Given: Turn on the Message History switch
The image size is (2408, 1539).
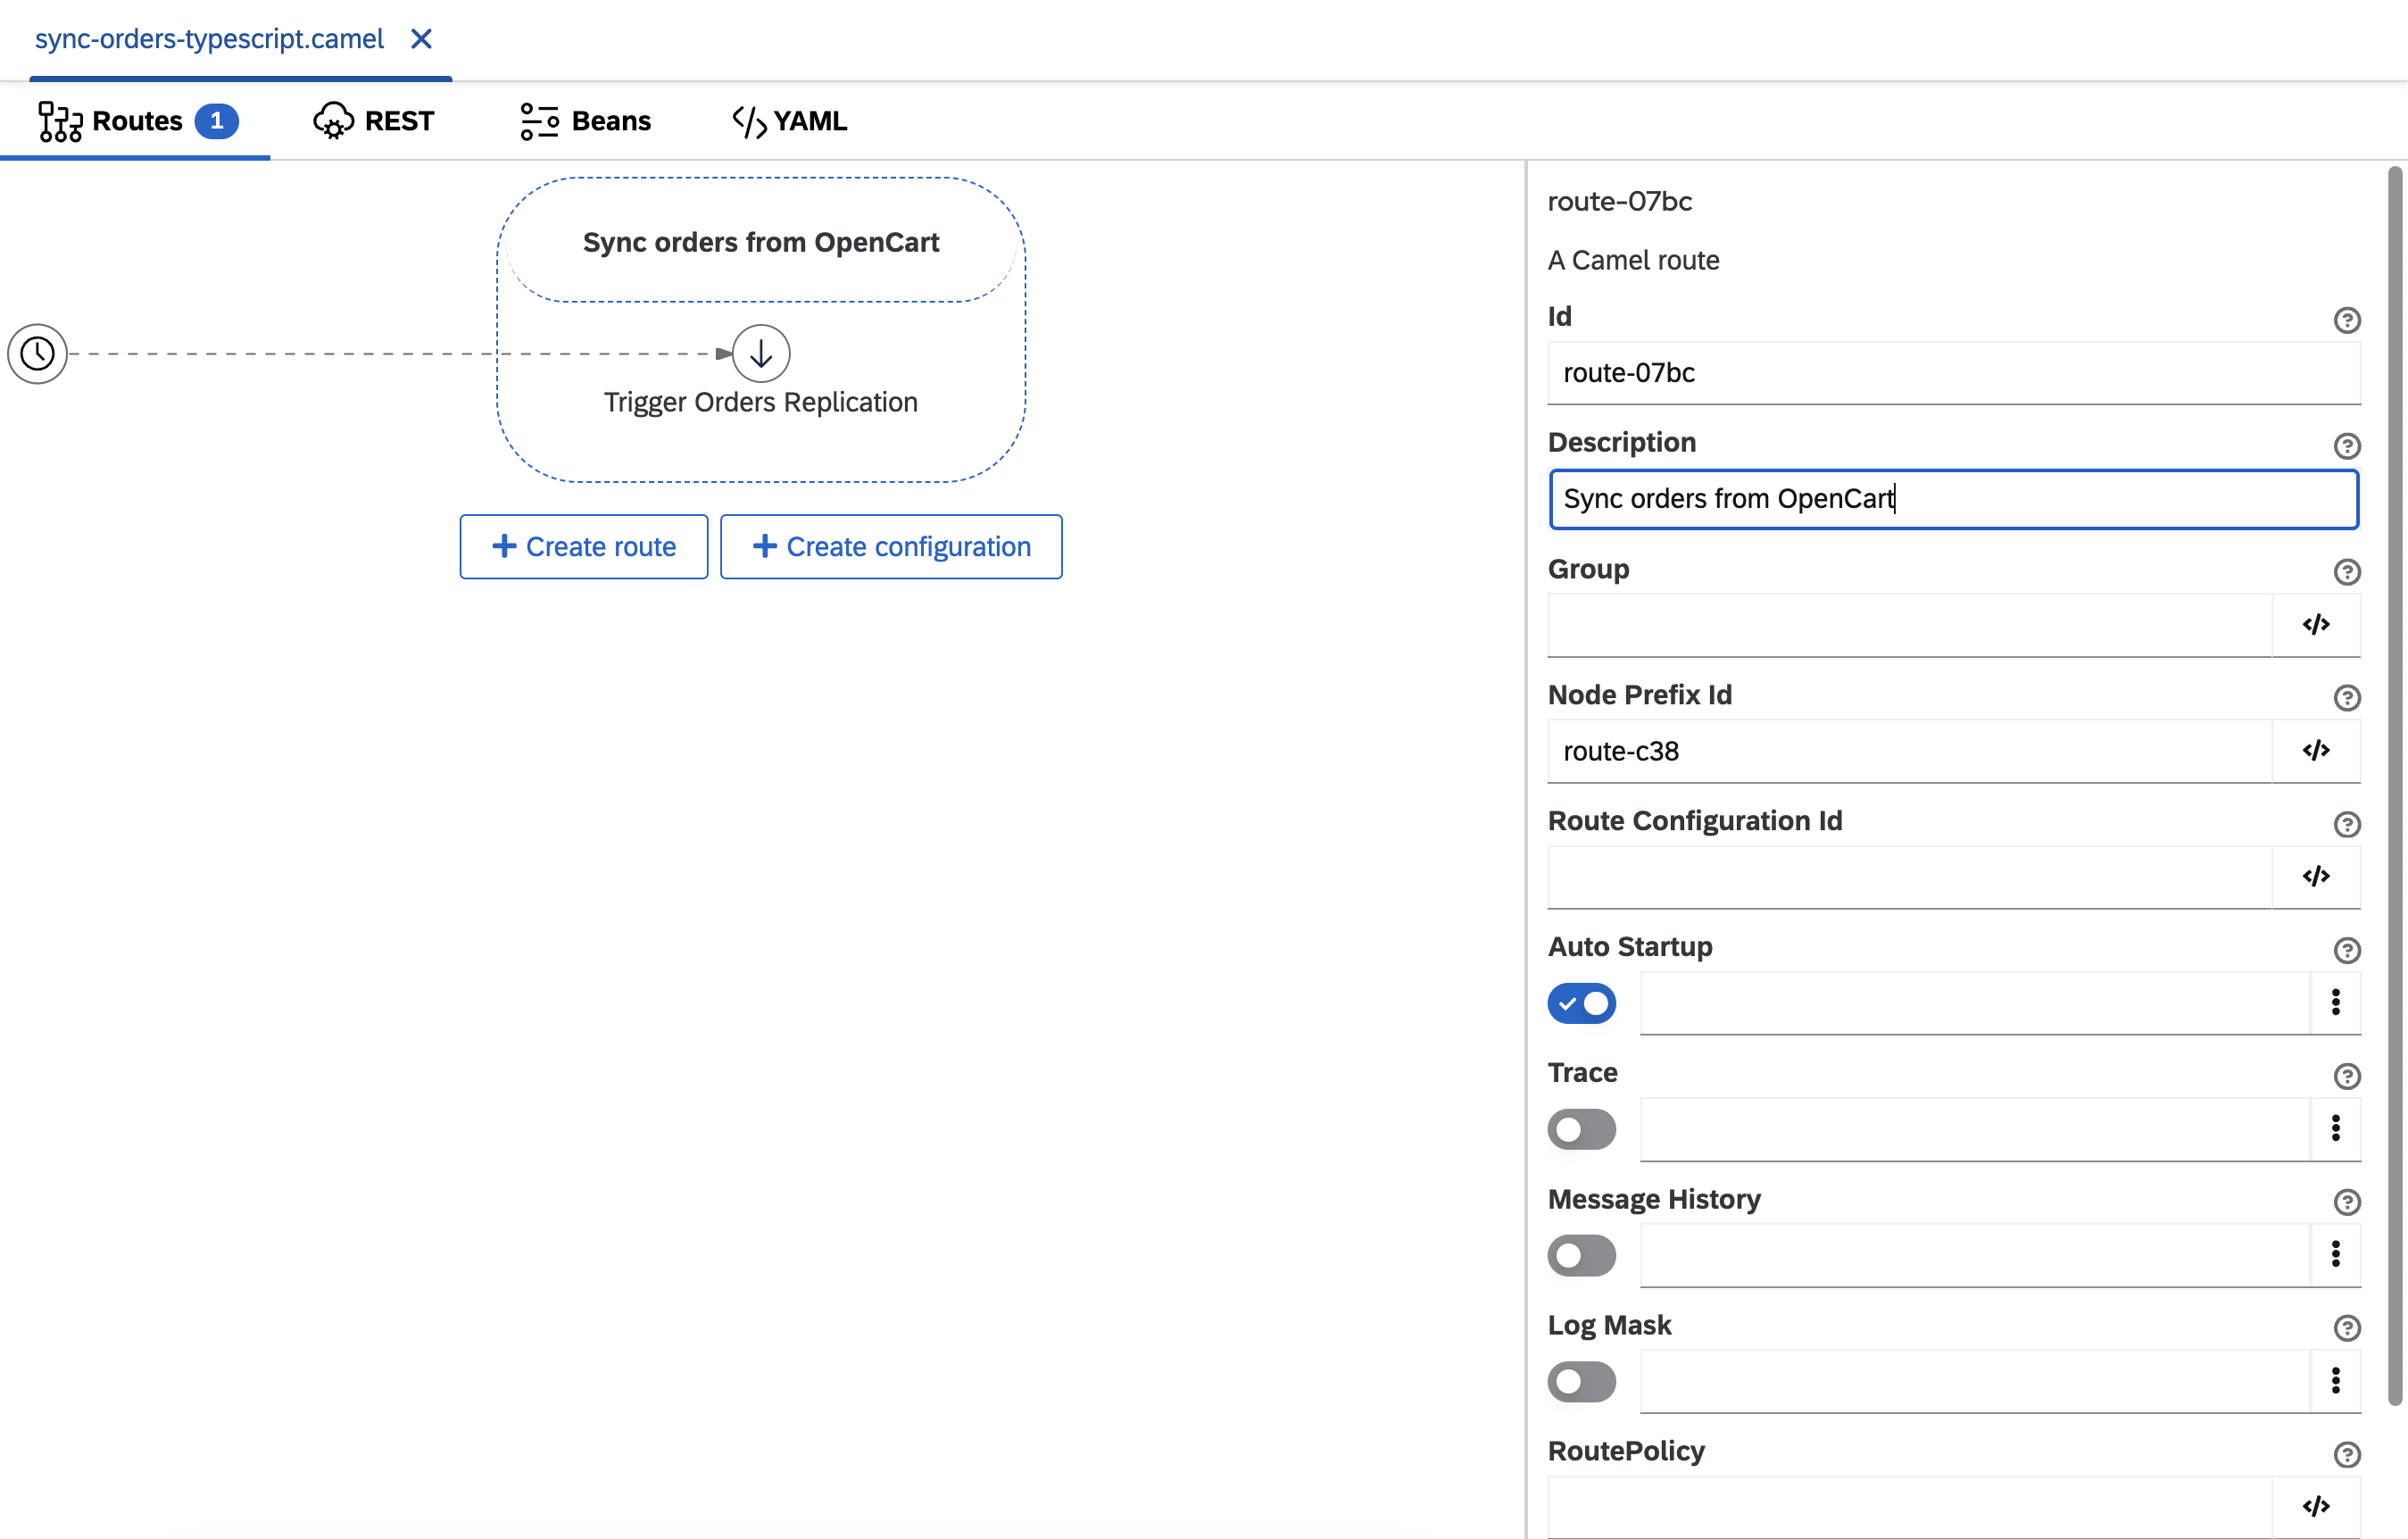Looking at the screenshot, I should tap(1581, 1255).
